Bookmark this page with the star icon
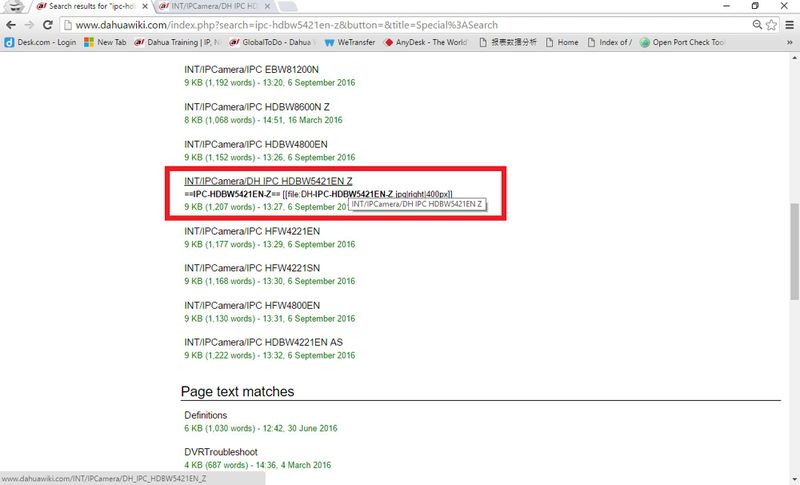This screenshot has width=800, height=485. pos(771,24)
